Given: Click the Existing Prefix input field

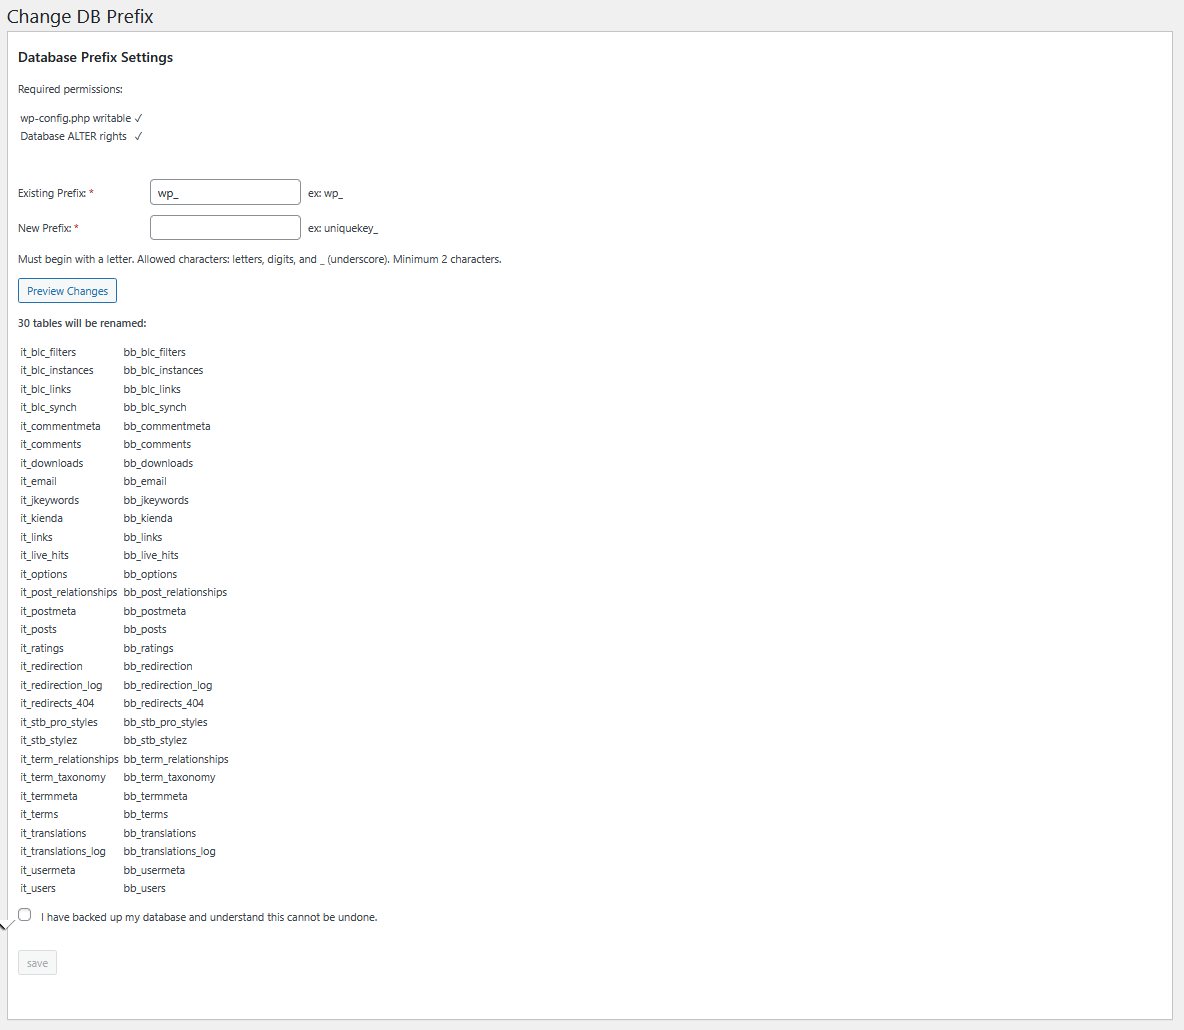Looking at the screenshot, I should tap(225, 192).
